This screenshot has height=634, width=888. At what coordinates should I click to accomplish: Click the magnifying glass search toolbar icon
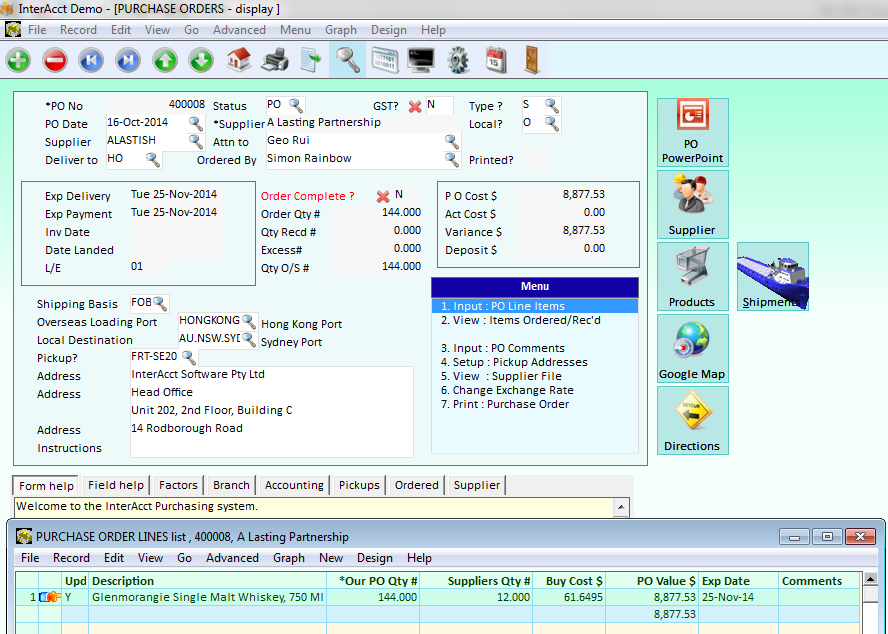tap(347, 59)
